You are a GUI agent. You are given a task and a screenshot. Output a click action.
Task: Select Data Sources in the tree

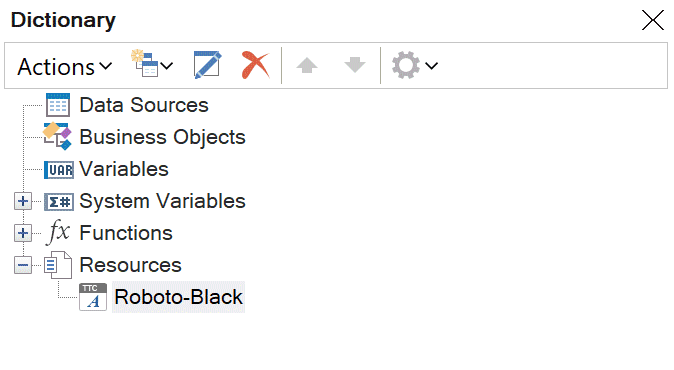pos(144,105)
